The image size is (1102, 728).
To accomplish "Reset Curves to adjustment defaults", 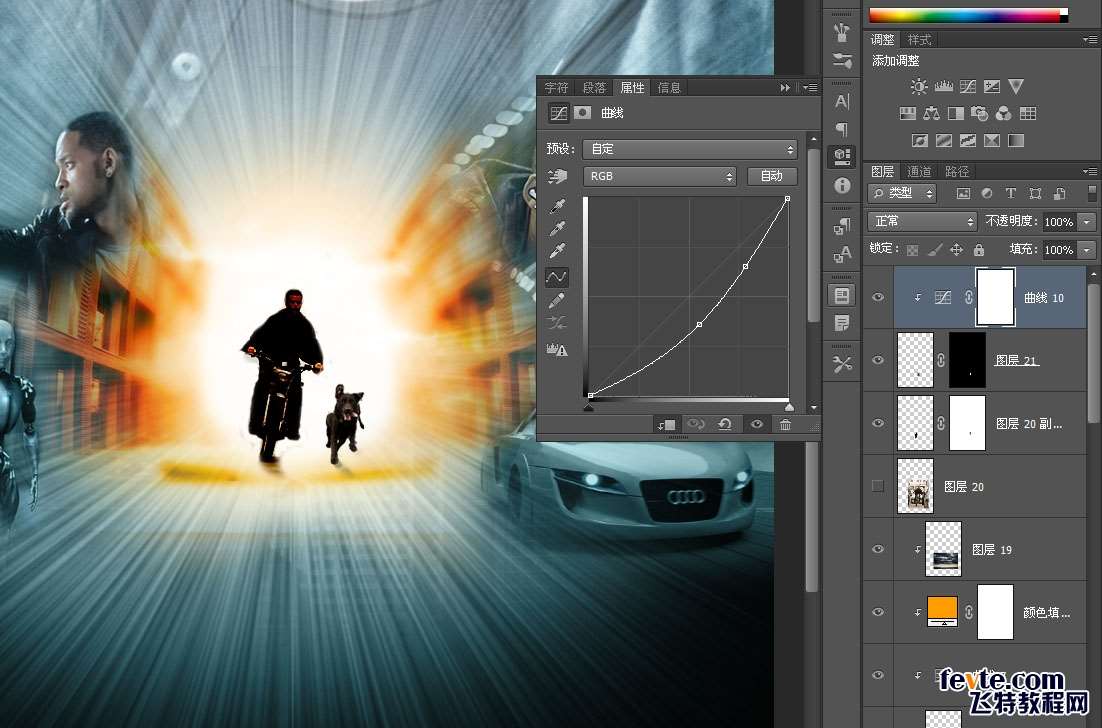I will [x=725, y=424].
